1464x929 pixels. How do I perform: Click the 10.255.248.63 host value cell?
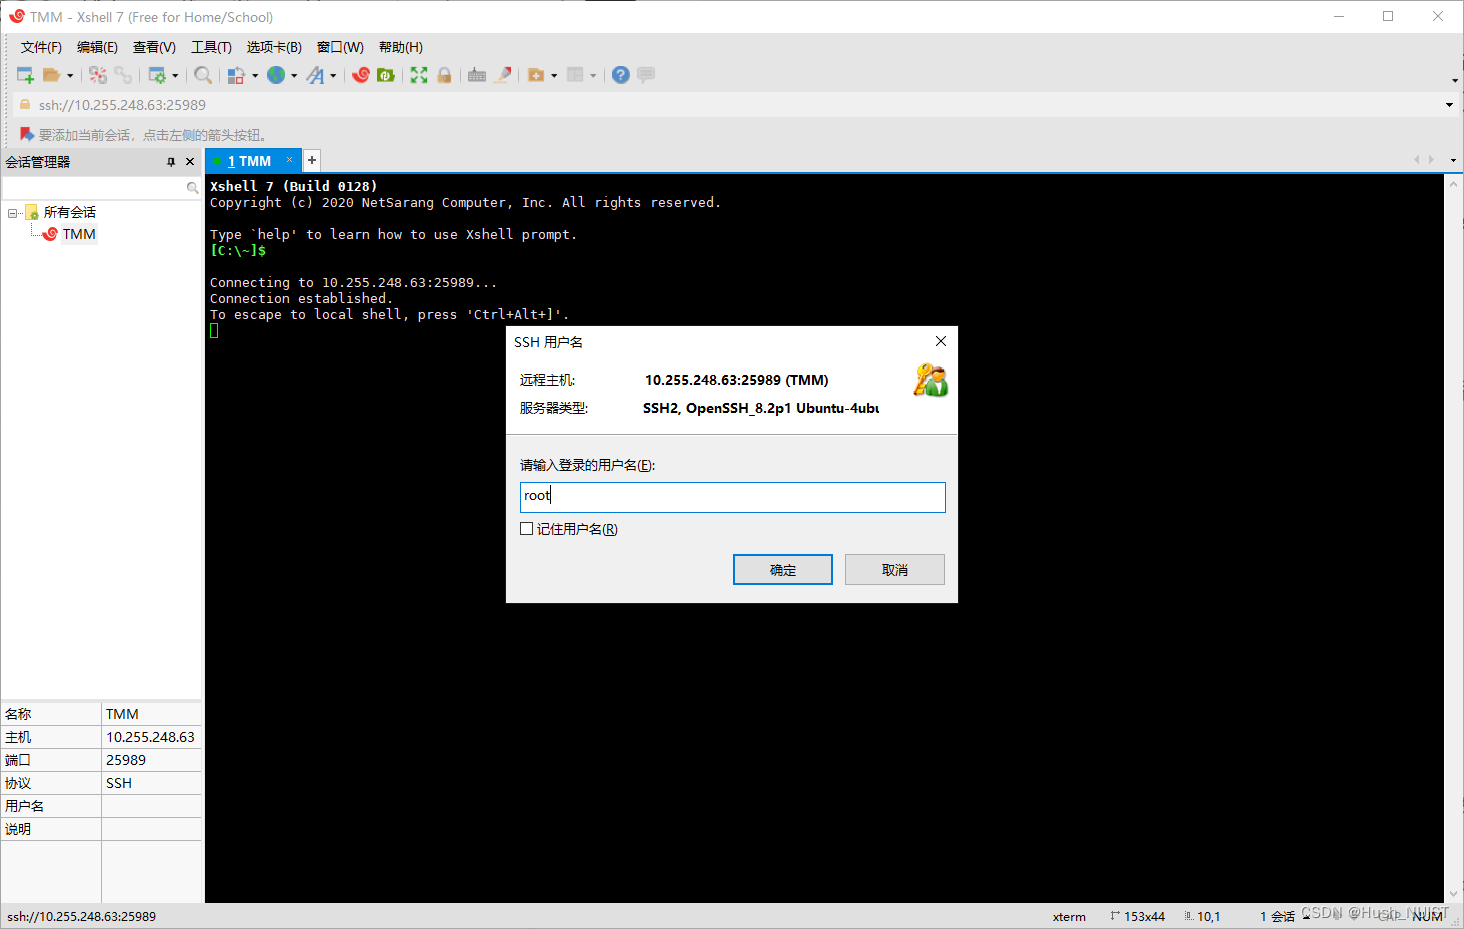151,737
